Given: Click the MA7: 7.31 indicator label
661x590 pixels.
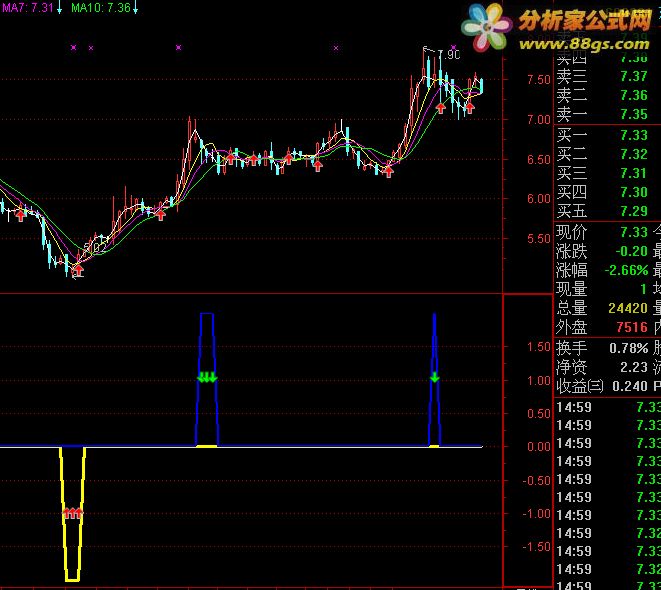Looking at the screenshot, I should tap(28, 8).
